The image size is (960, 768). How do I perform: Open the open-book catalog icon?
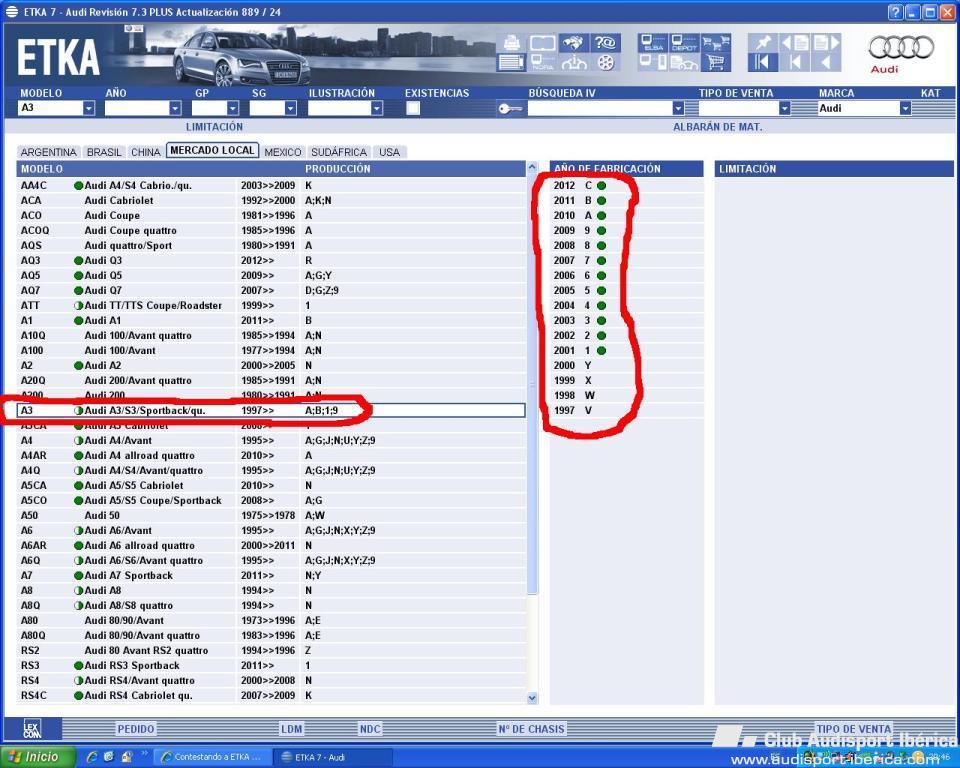542,43
